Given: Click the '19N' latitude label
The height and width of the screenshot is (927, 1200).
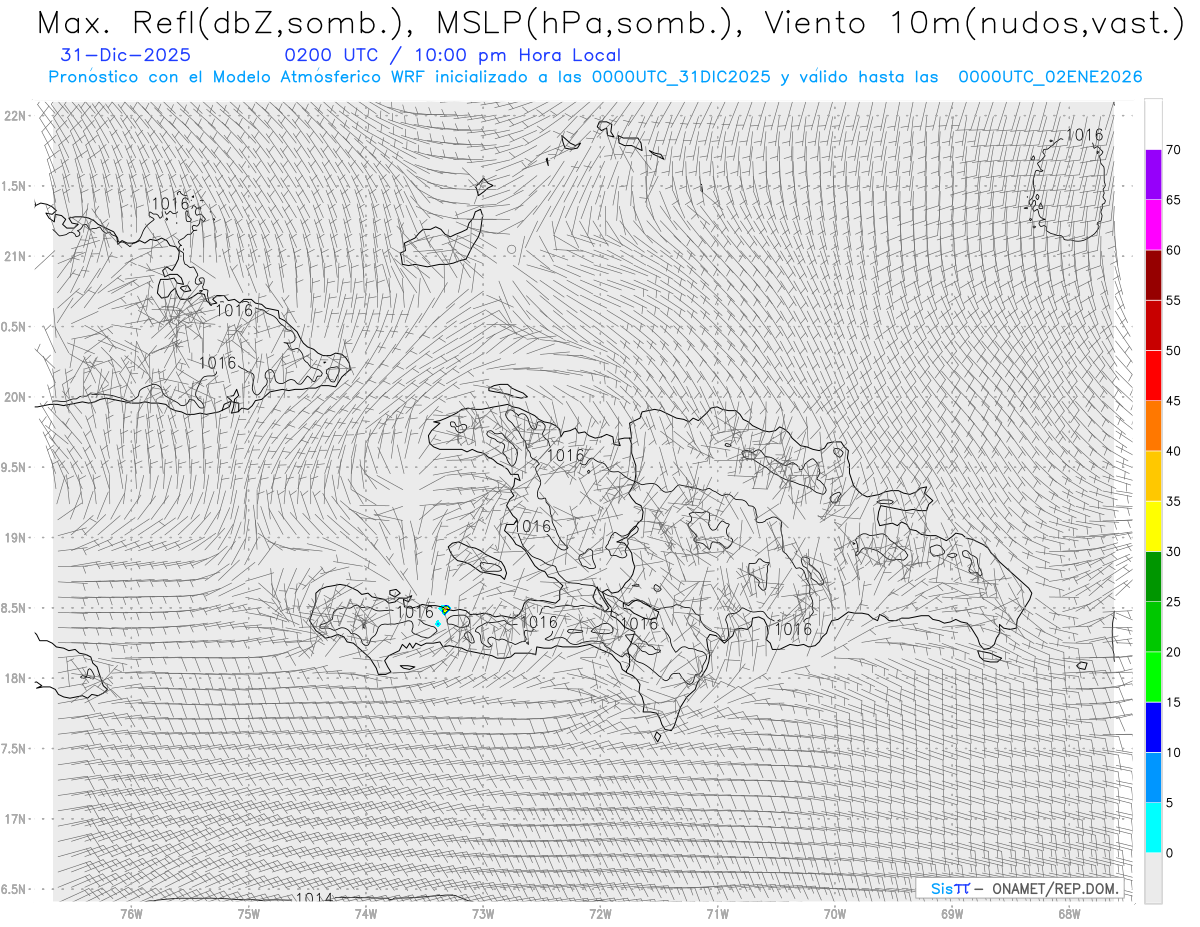Looking at the screenshot, I should tap(15, 538).
